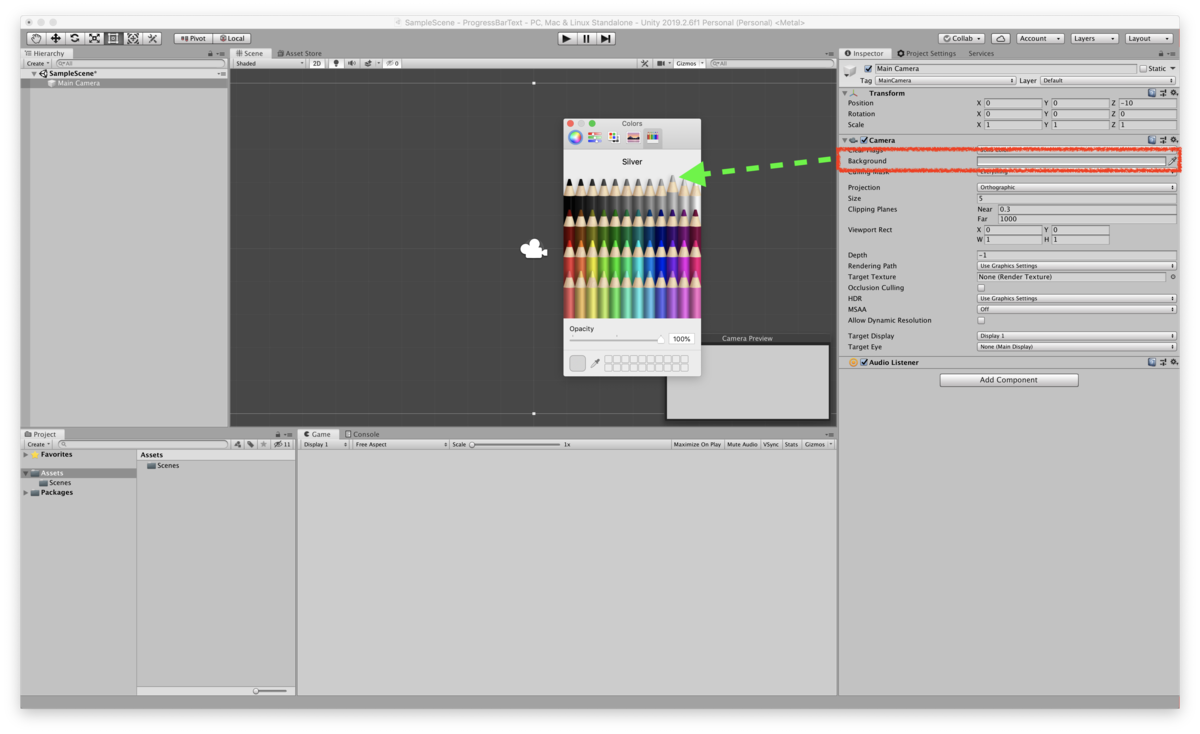Screen dimensions: 1200x734
Task: Select the Hierarchy tab
Action: (46, 53)
